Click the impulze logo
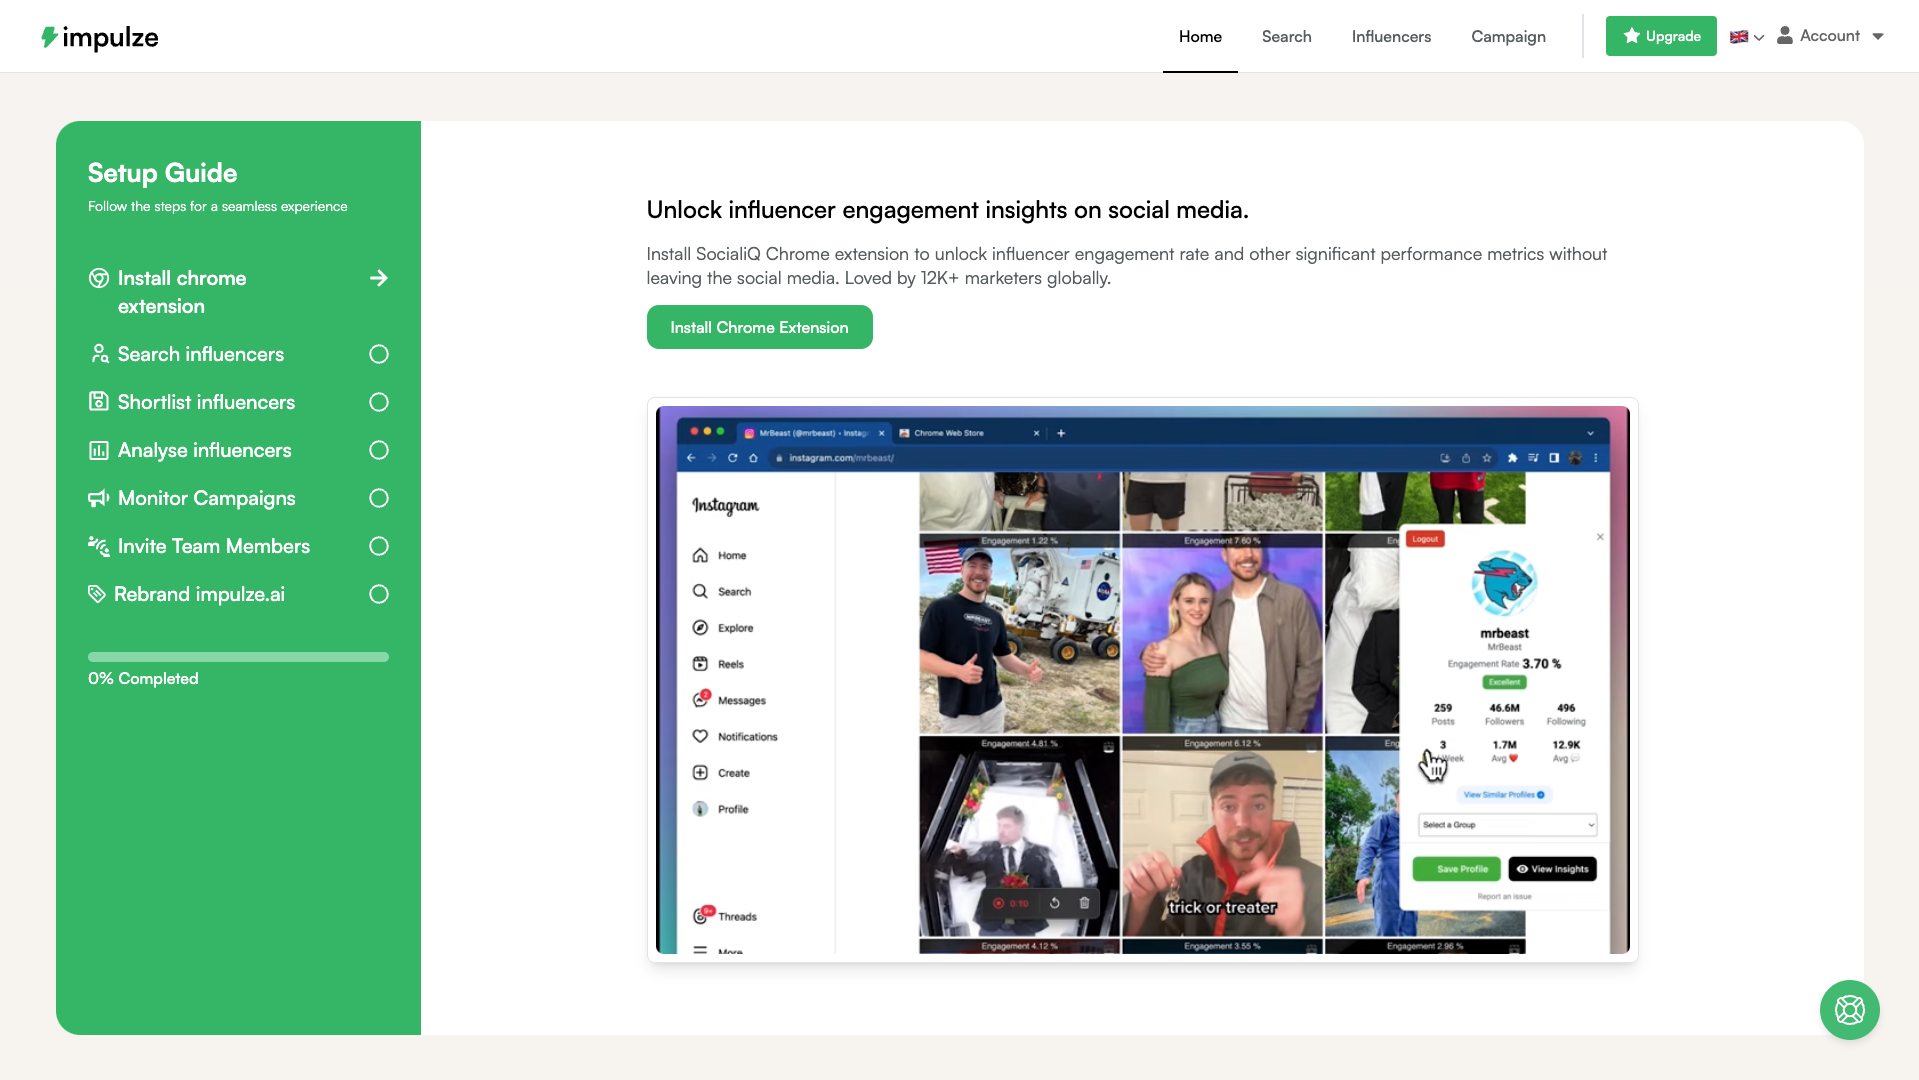 pos(99,37)
